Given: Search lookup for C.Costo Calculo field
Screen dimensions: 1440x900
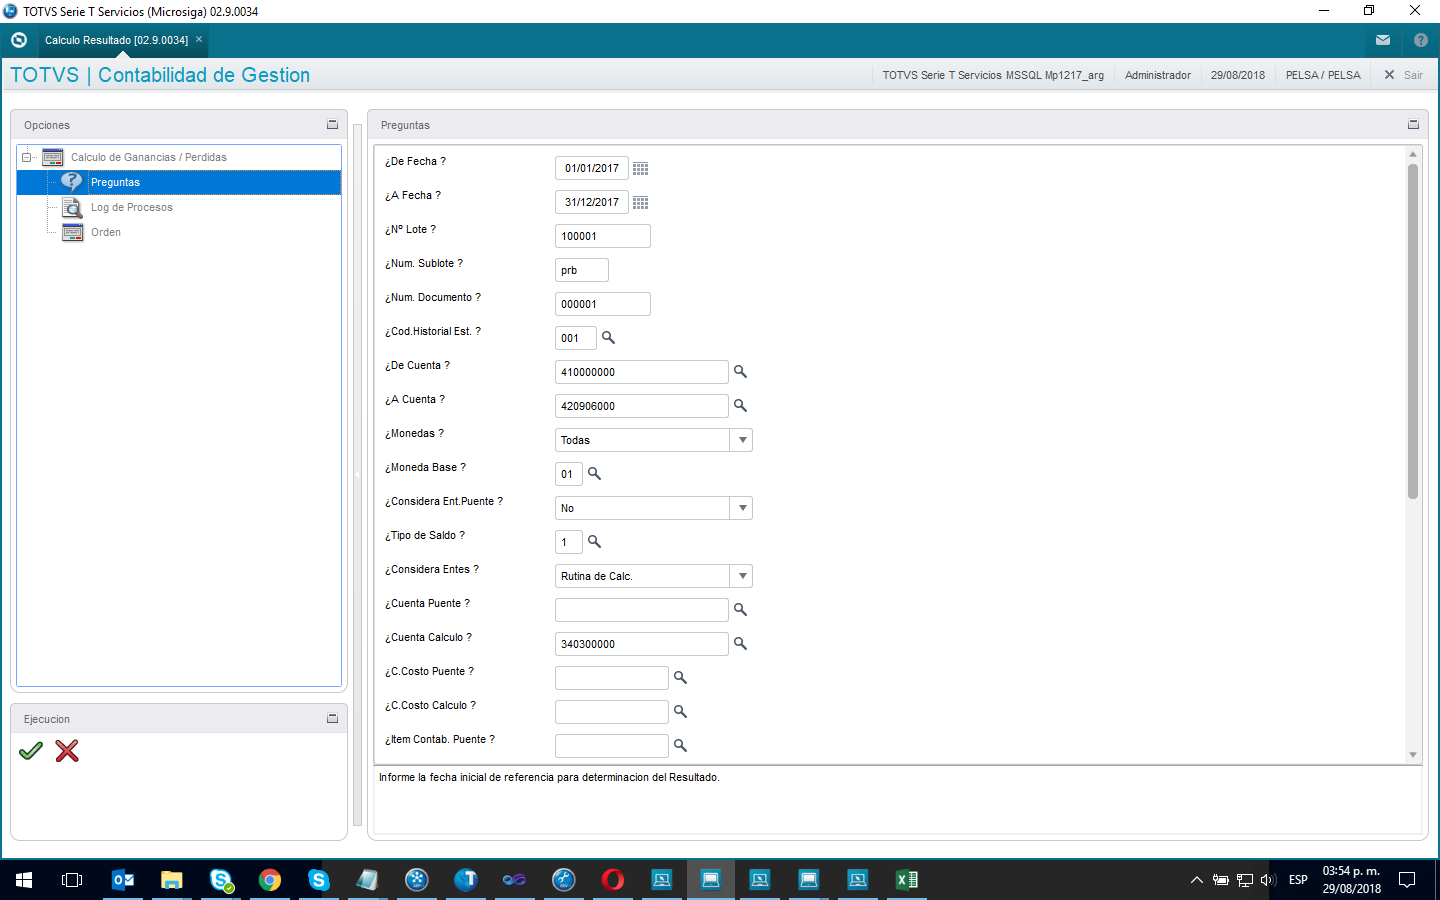Looking at the screenshot, I should (x=680, y=712).
